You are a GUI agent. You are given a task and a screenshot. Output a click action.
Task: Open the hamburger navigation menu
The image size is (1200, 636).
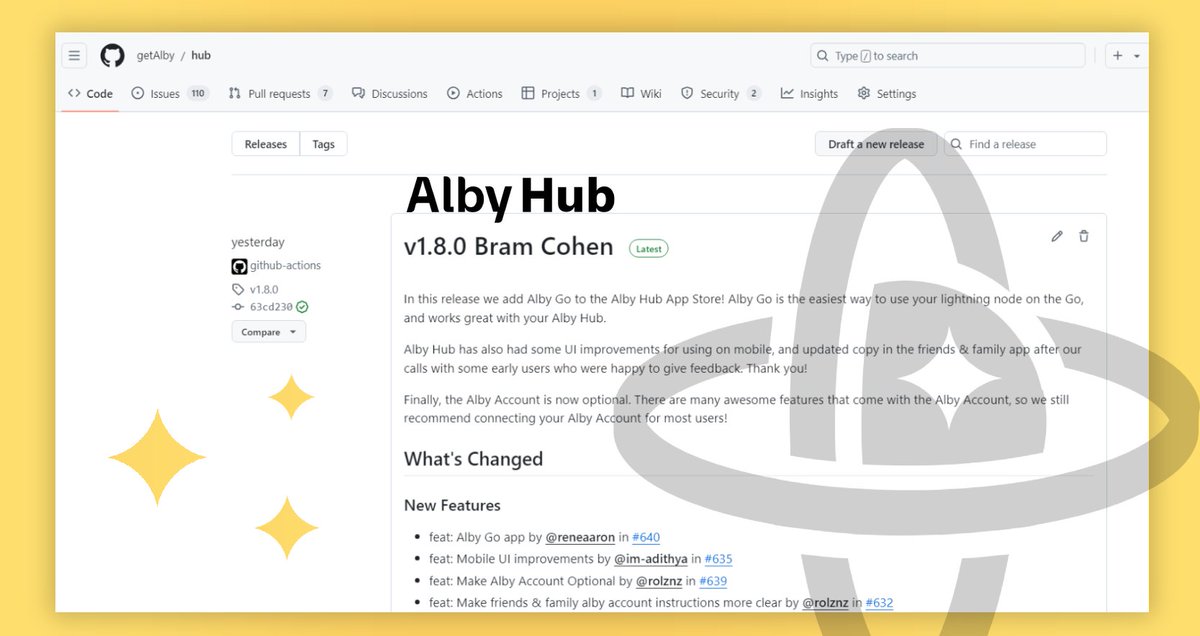pos(74,56)
